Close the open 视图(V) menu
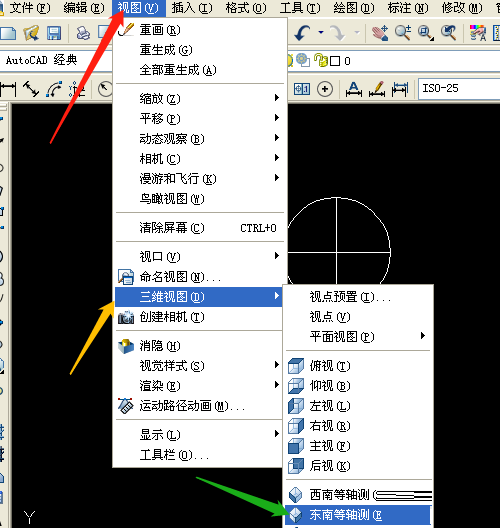The height and width of the screenshot is (528, 500). click(x=138, y=7)
